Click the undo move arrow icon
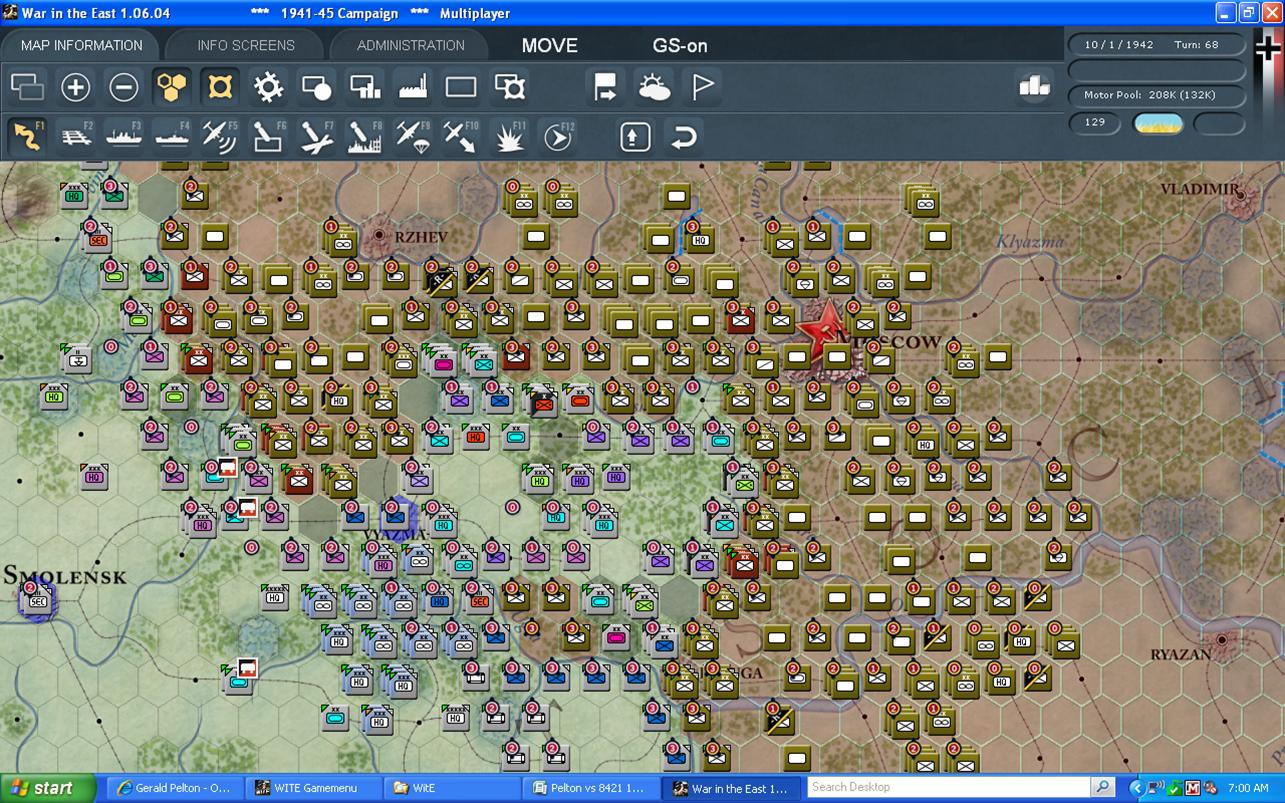 (x=683, y=136)
